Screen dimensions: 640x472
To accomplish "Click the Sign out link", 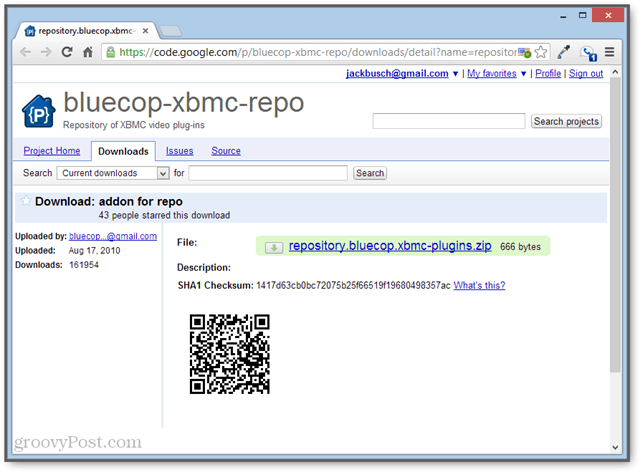I will point(586,73).
